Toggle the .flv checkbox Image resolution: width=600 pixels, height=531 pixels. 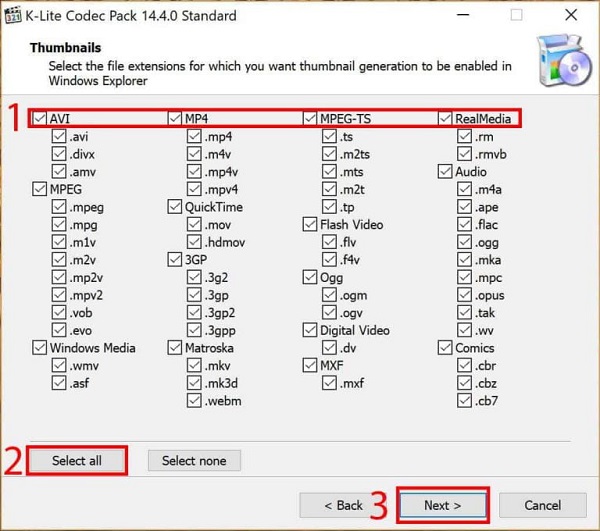click(329, 242)
